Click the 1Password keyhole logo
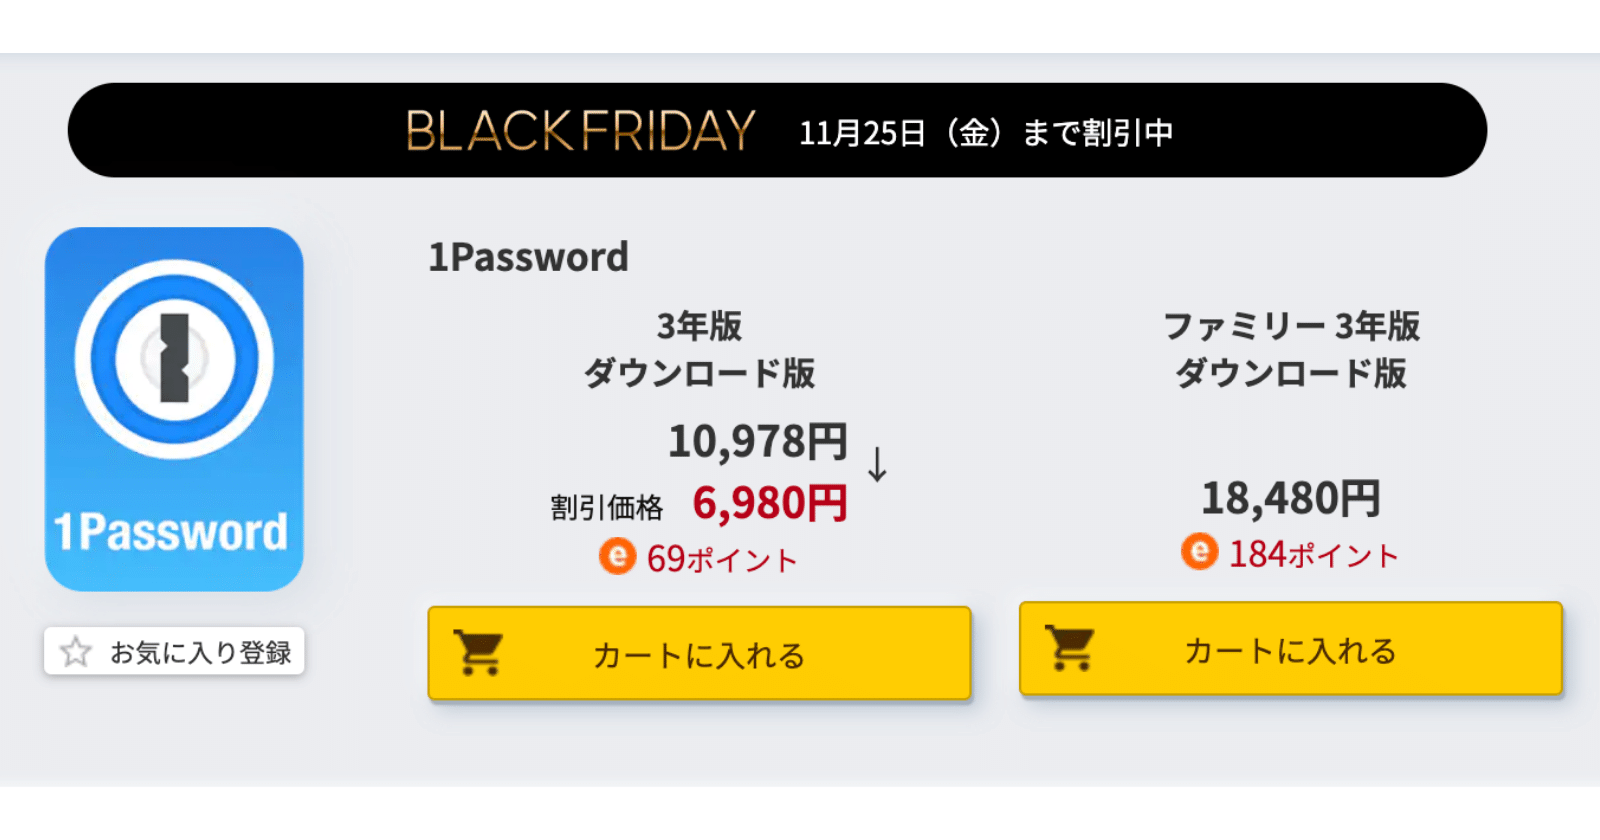1600x840 pixels. (x=174, y=359)
